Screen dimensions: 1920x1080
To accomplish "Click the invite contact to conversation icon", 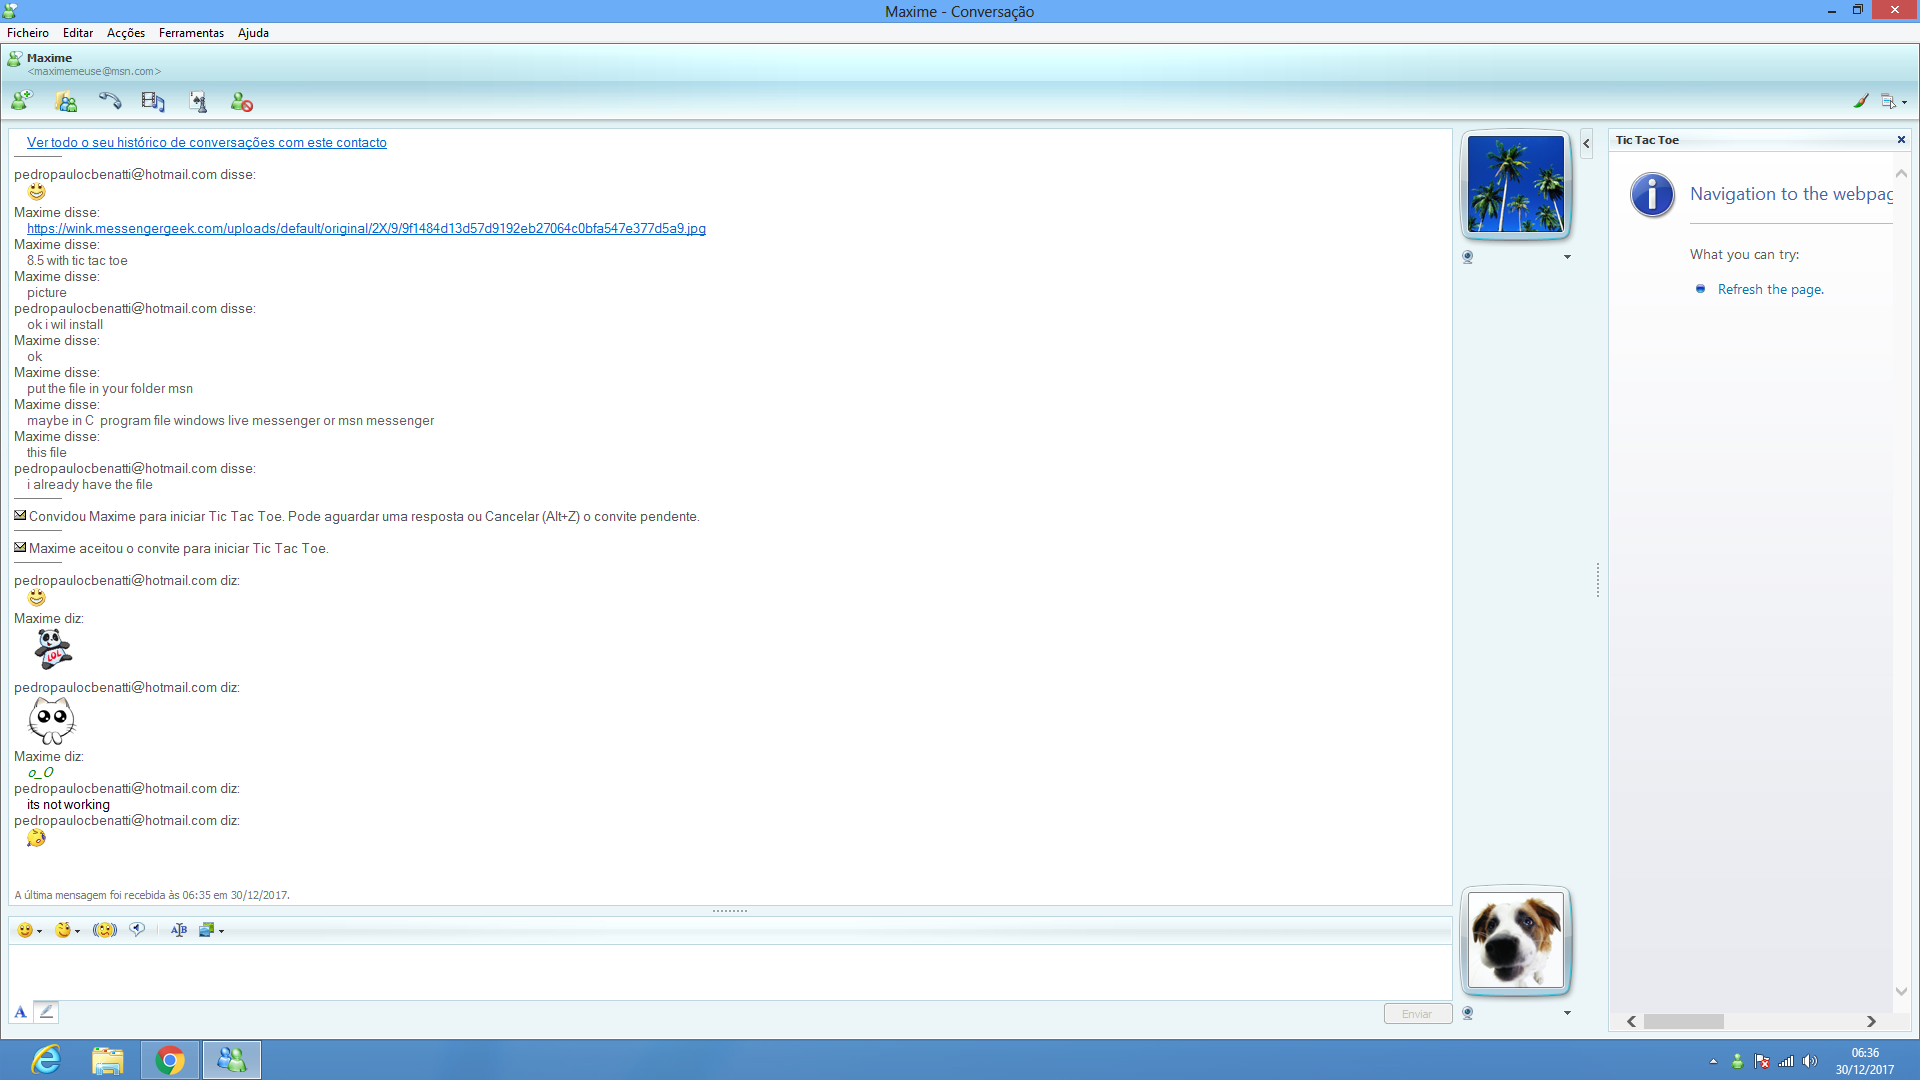I will [21, 101].
